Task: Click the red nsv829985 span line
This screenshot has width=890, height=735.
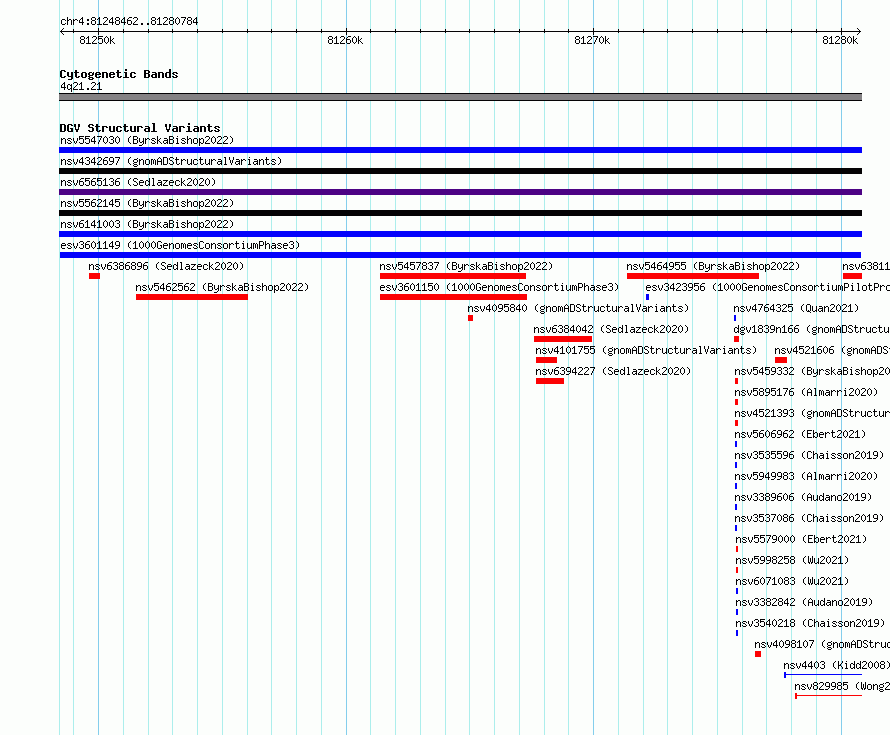Action: pos(829,696)
